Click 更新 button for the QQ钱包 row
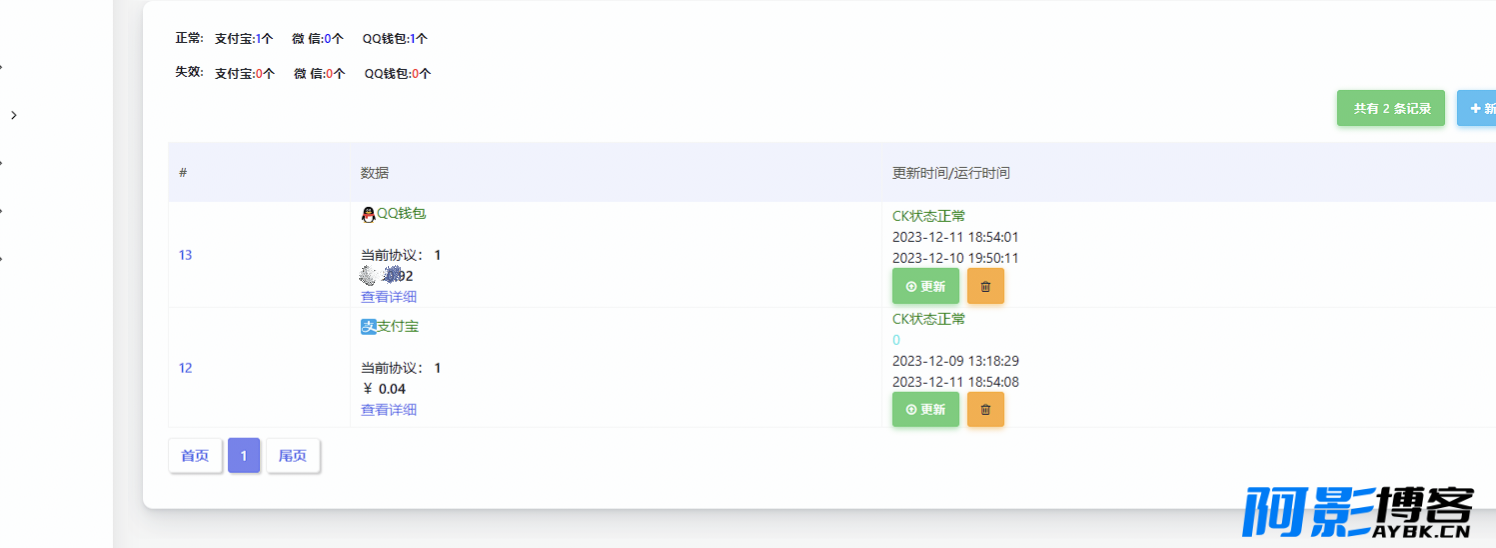Screen dimensions: 1496x548 tap(925, 286)
